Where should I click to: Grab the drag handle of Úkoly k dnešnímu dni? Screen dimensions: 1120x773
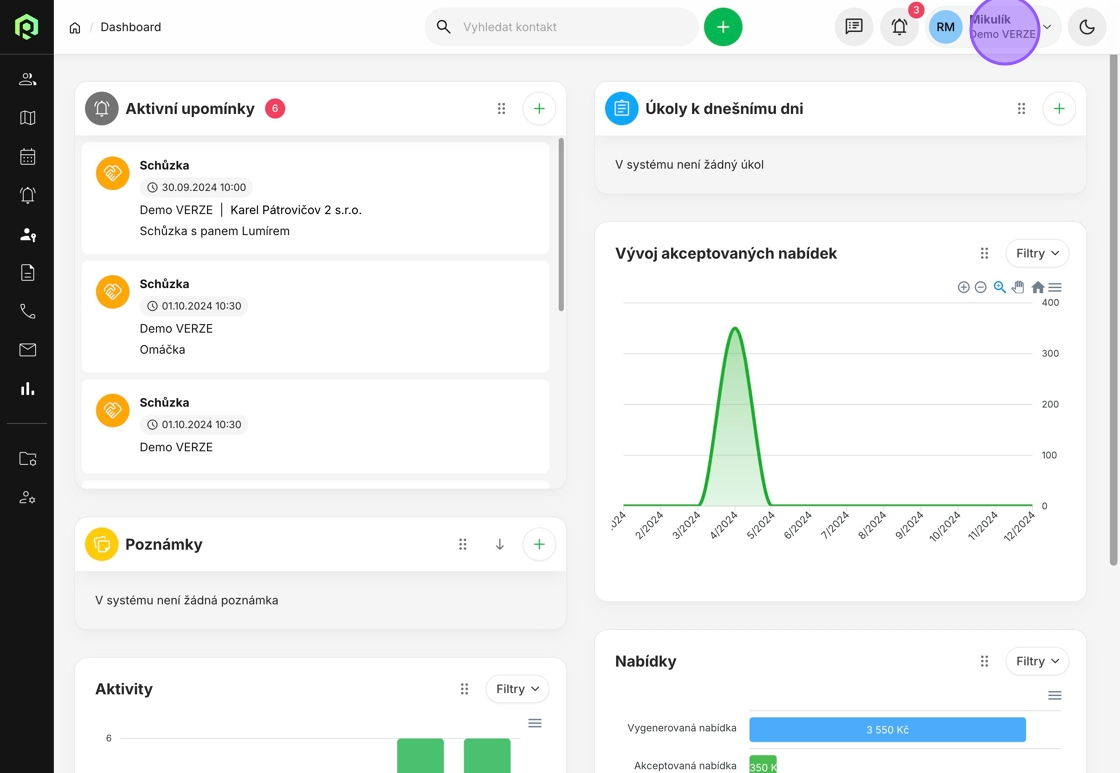point(1021,109)
